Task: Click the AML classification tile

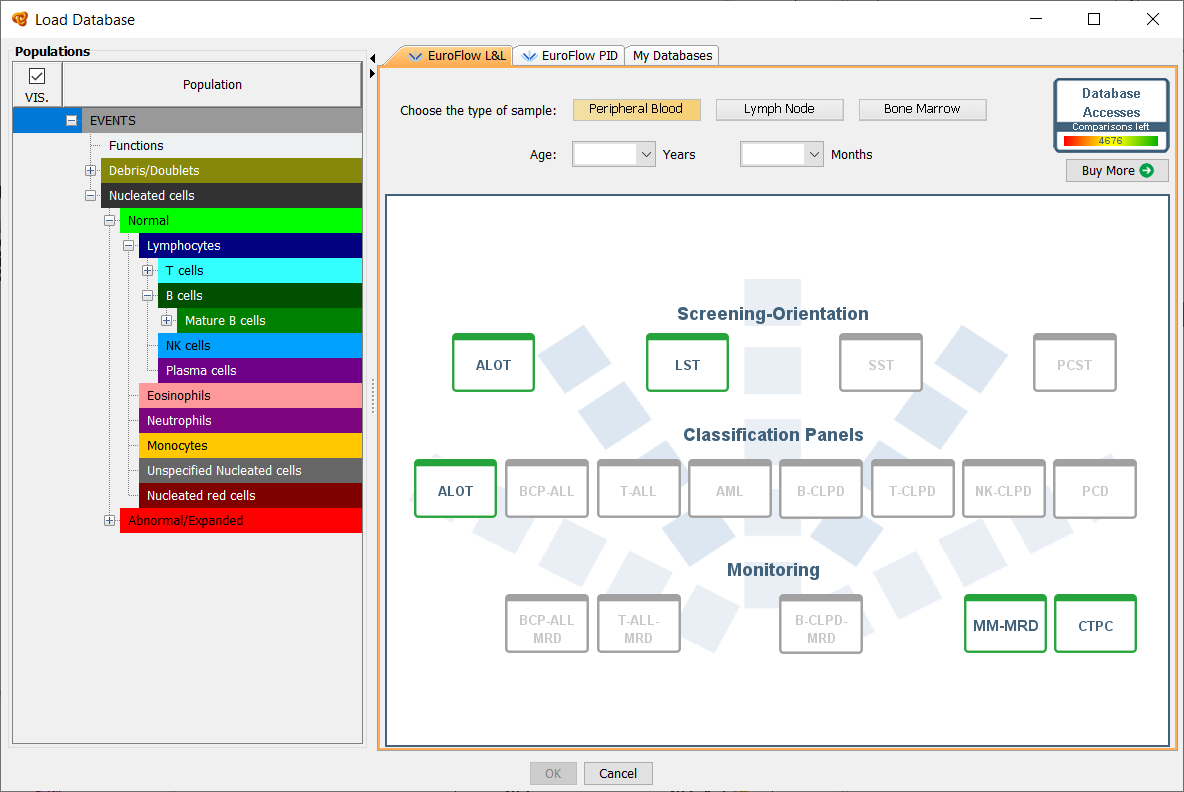Action: (x=729, y=488)
